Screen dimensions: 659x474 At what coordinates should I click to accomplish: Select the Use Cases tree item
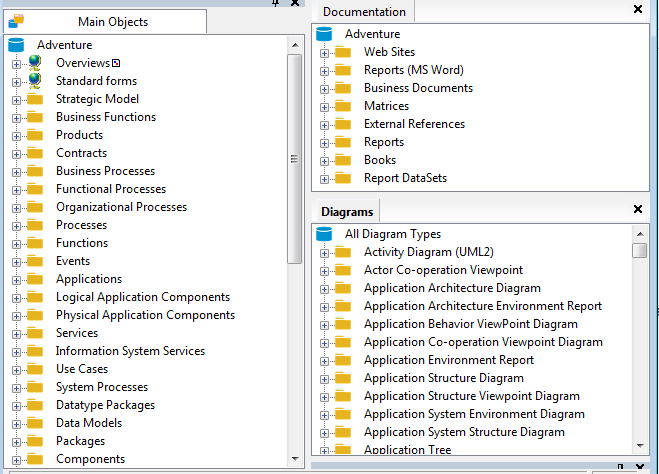tap(82, 369)
